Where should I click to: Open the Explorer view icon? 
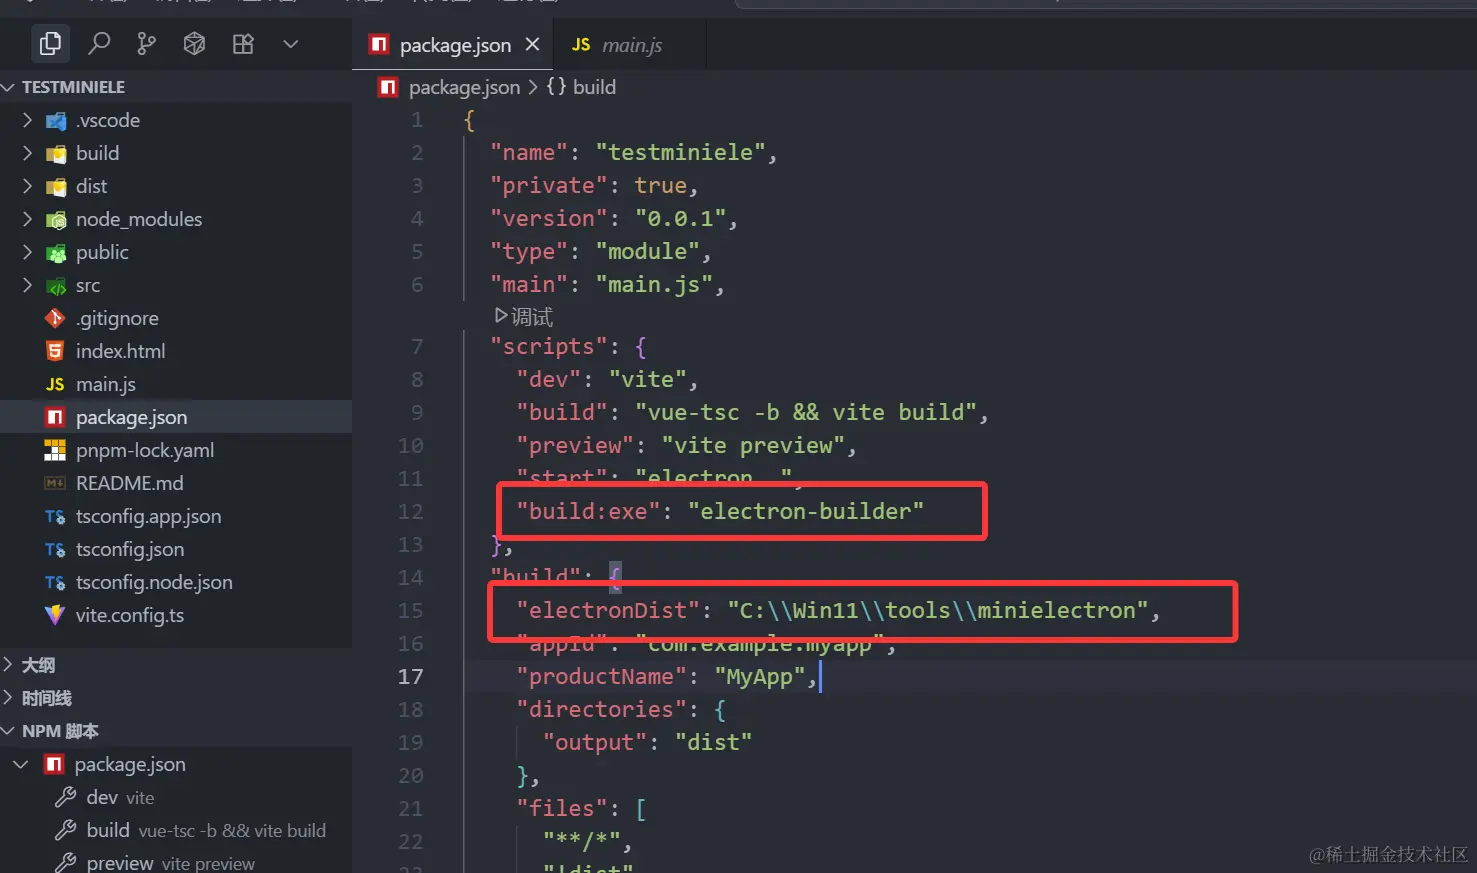[x=50, y=43]
